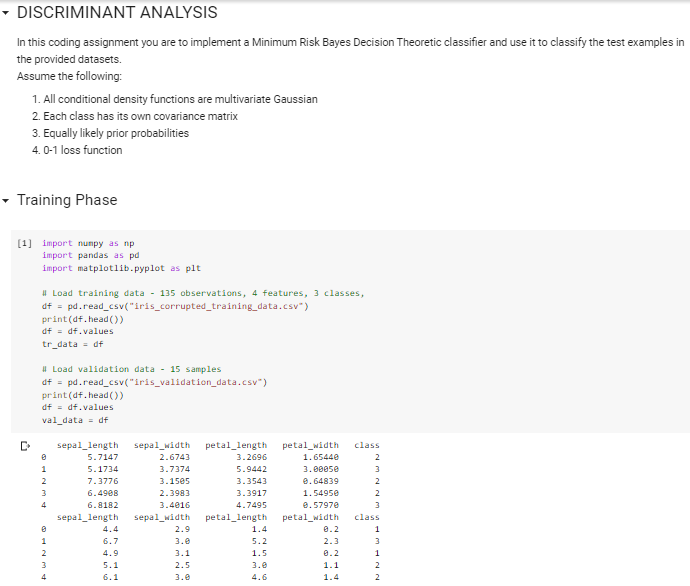Collapse the Training Phase section
This screenshot has height=586, width=690.
pos(5,201)
